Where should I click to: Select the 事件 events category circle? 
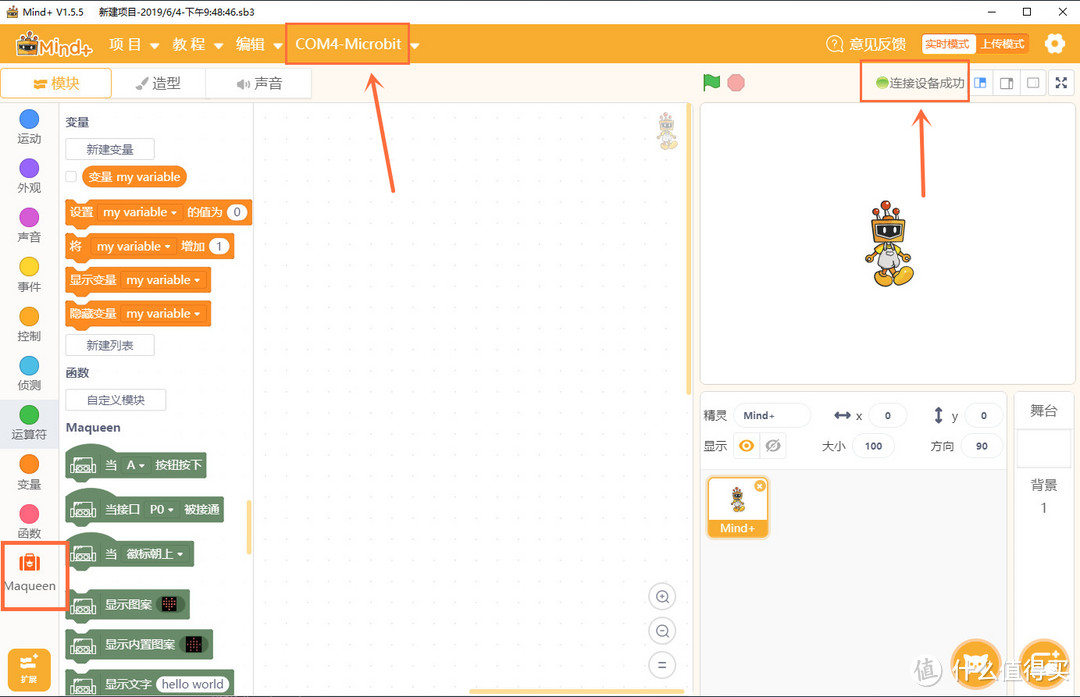pyautogui.click(x=29, y=267)
